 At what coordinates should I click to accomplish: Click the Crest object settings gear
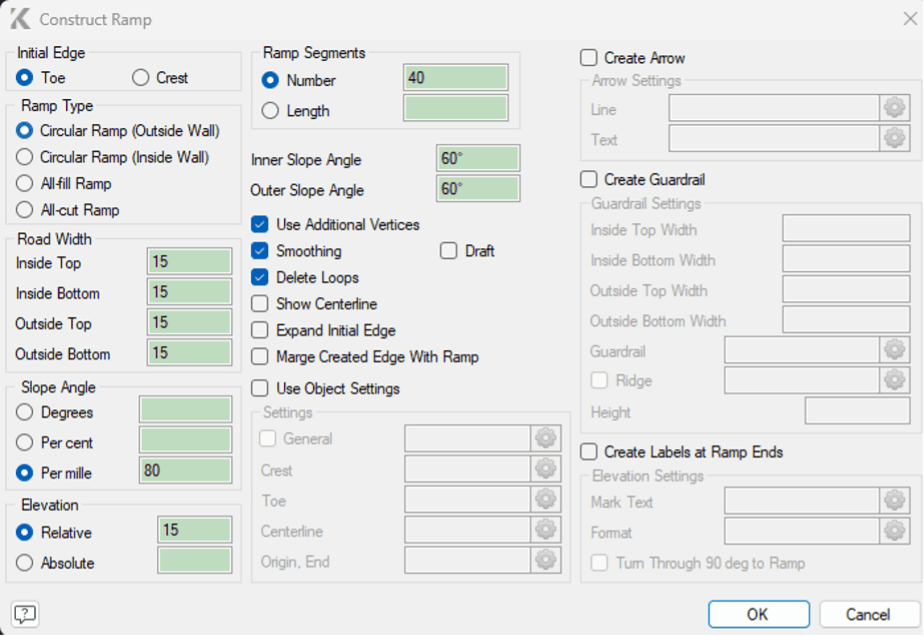(545, 469)
